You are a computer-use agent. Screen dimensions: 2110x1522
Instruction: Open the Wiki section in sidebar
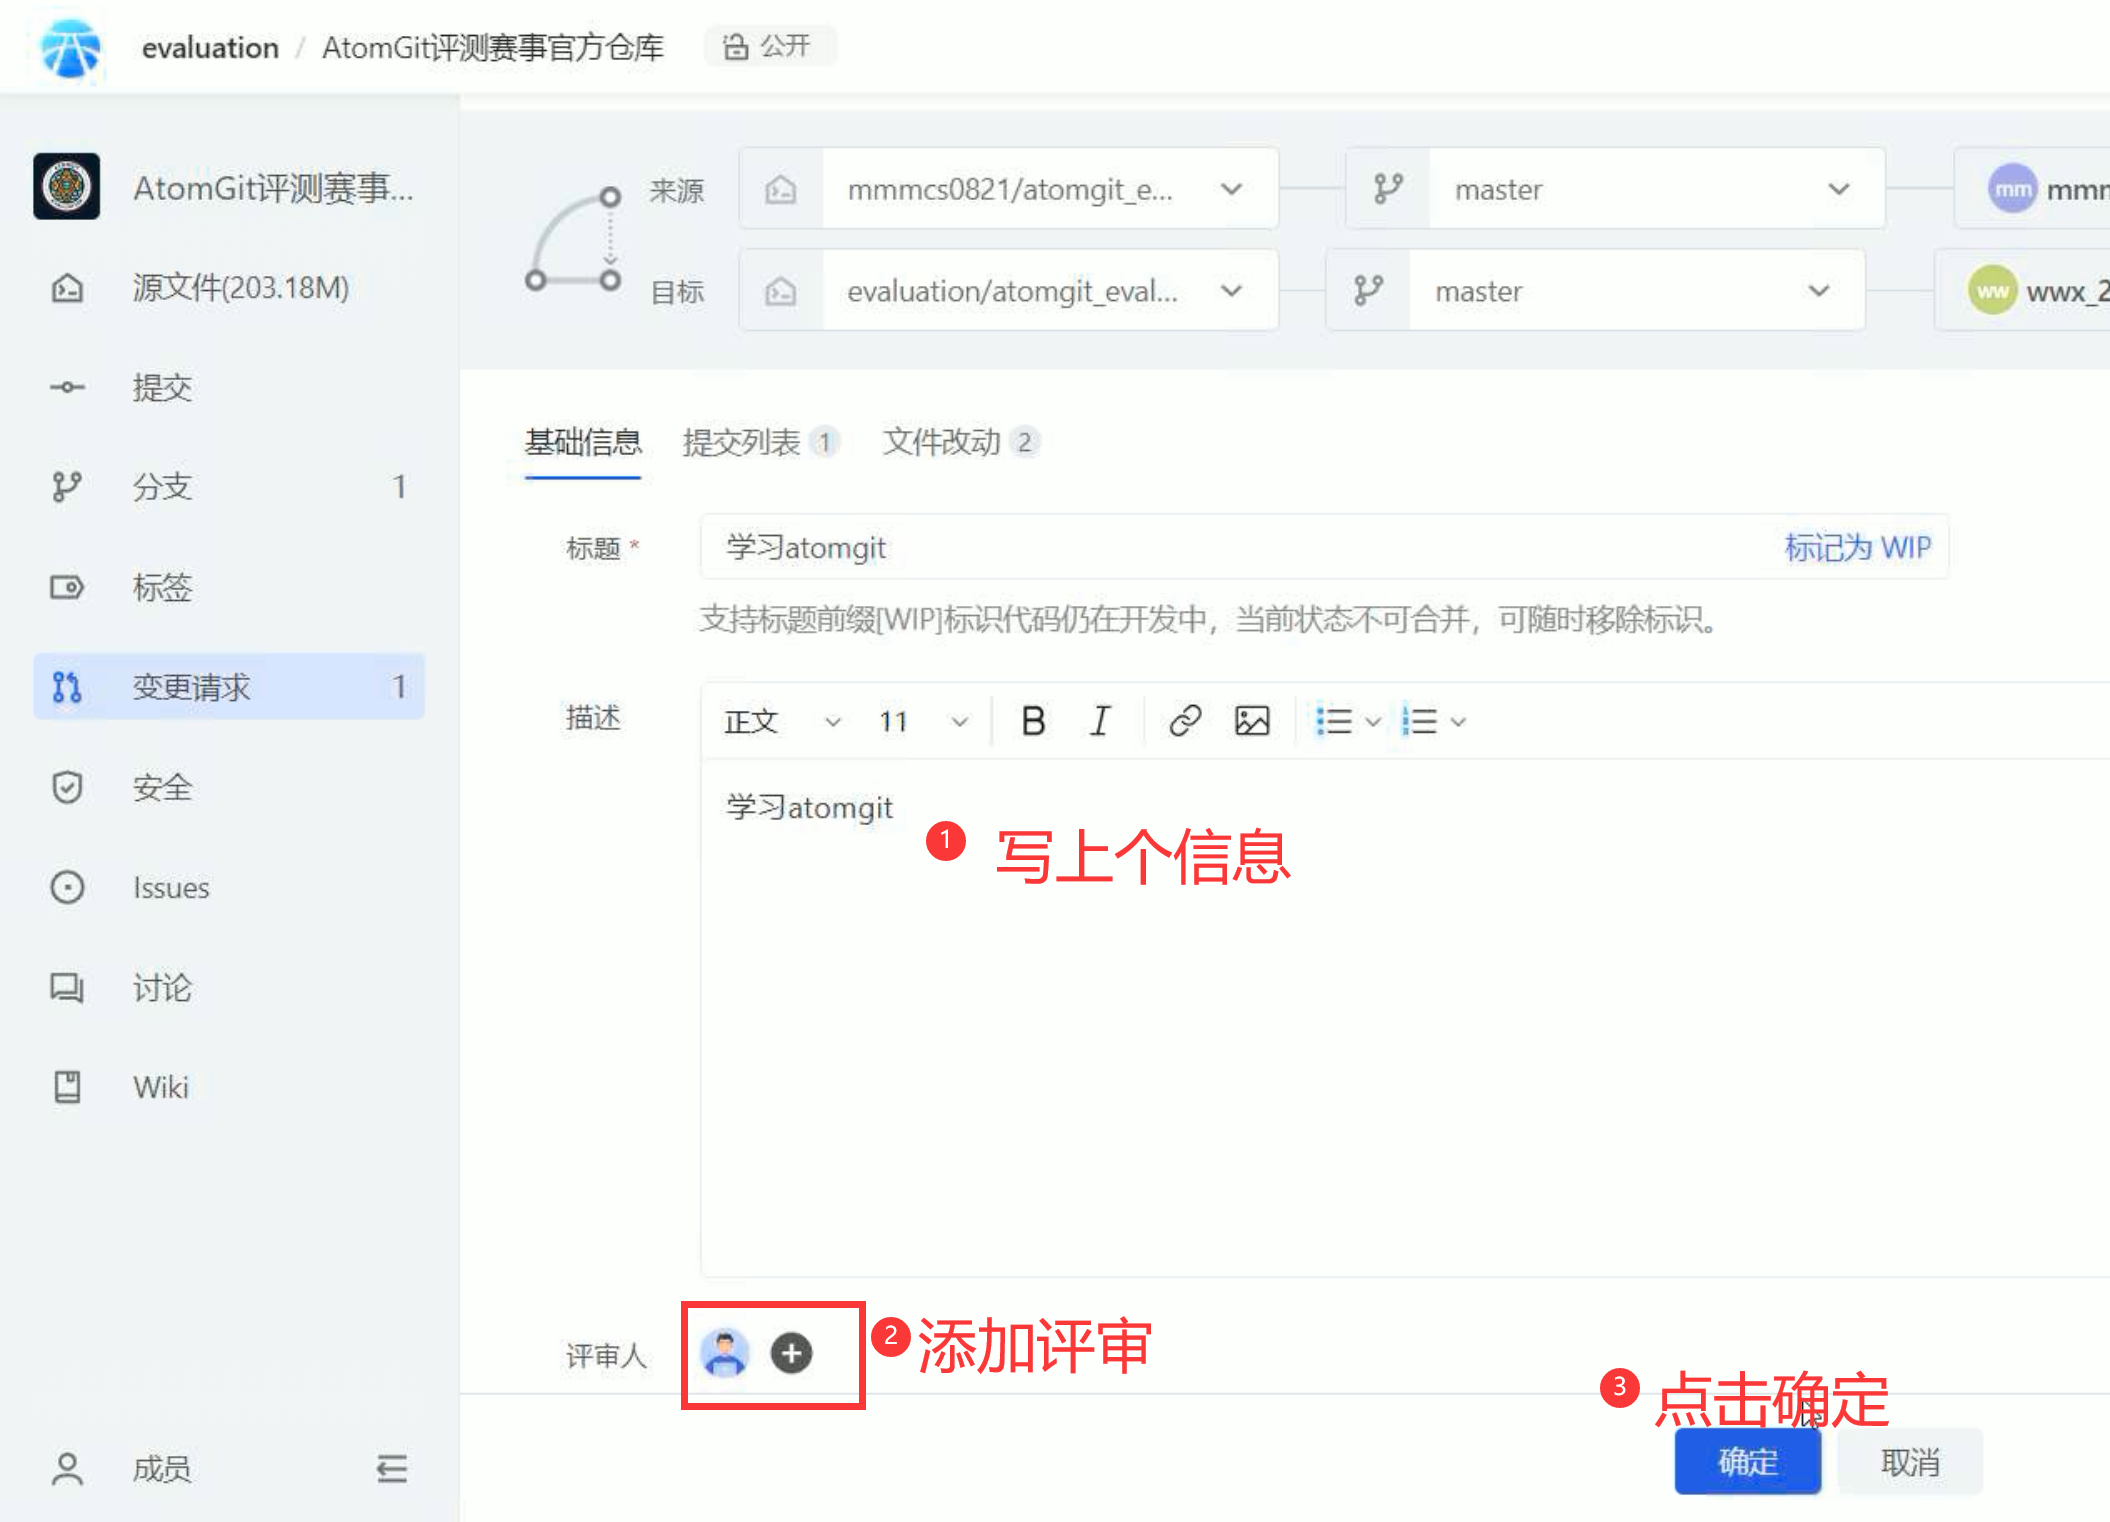[x=160, y=1087]
